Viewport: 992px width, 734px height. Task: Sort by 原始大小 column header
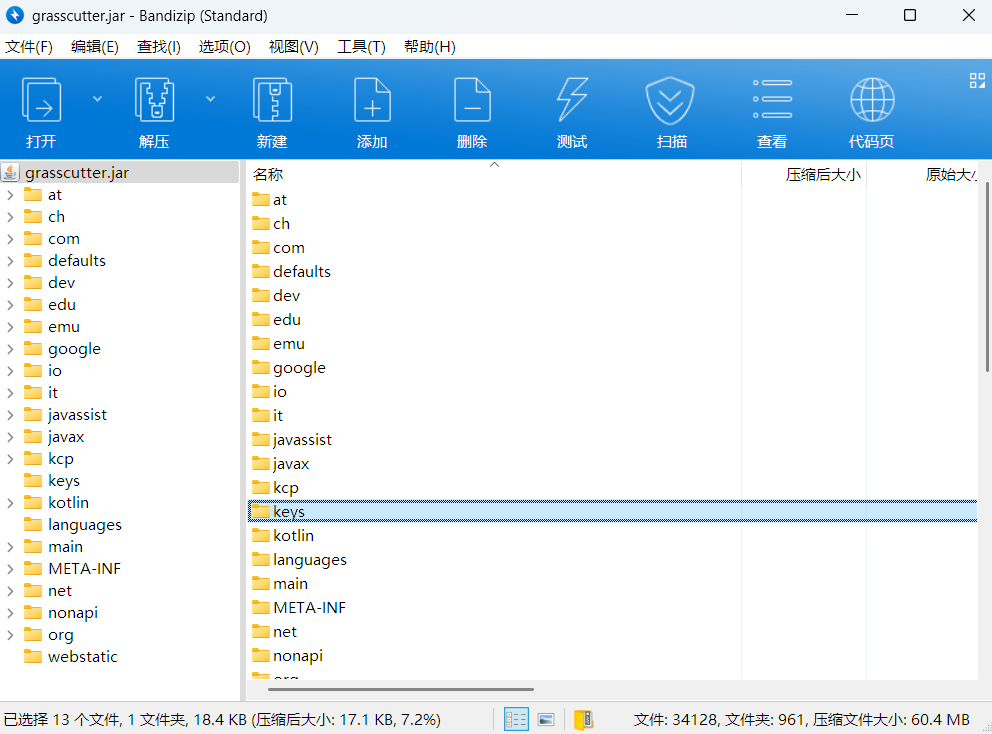click(x=922, y=175)
